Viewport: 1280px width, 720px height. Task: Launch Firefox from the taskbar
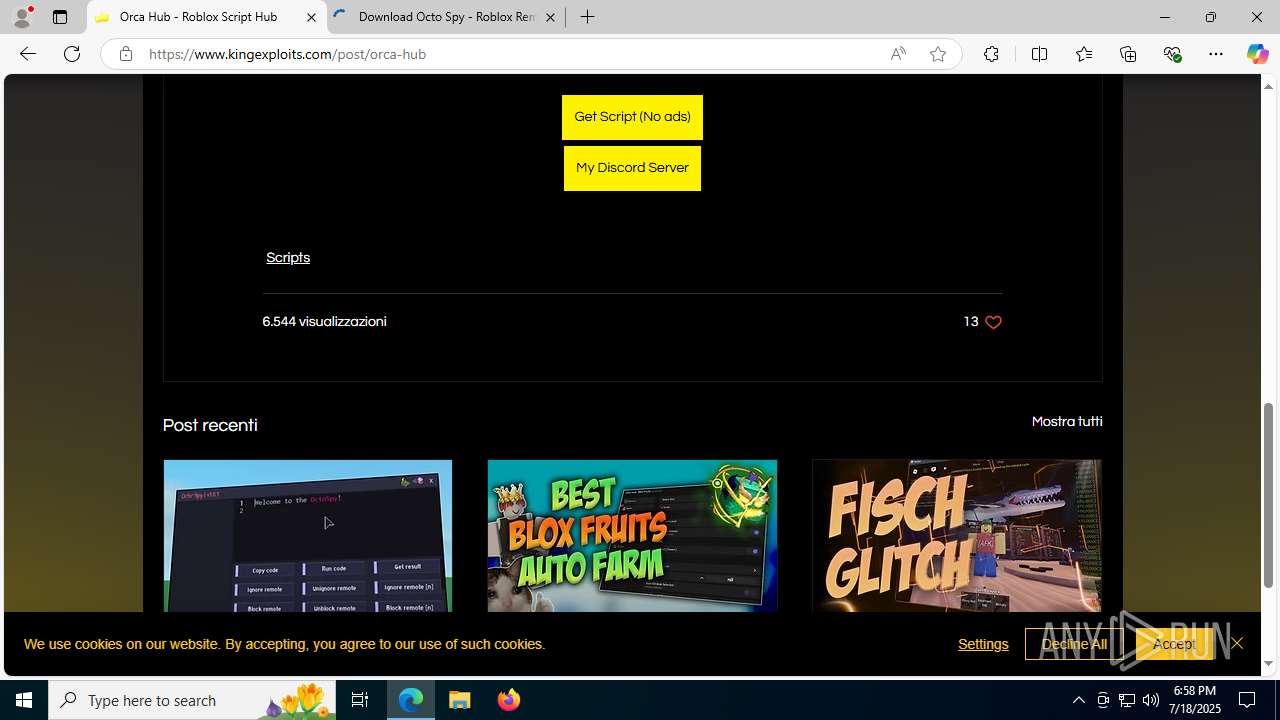coord(509,700)
